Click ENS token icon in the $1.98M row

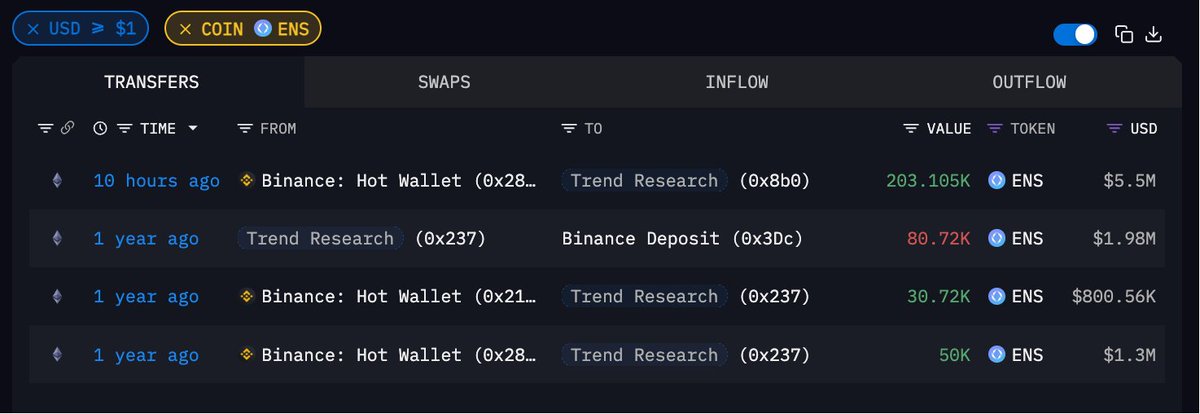(x=996, y=238)
